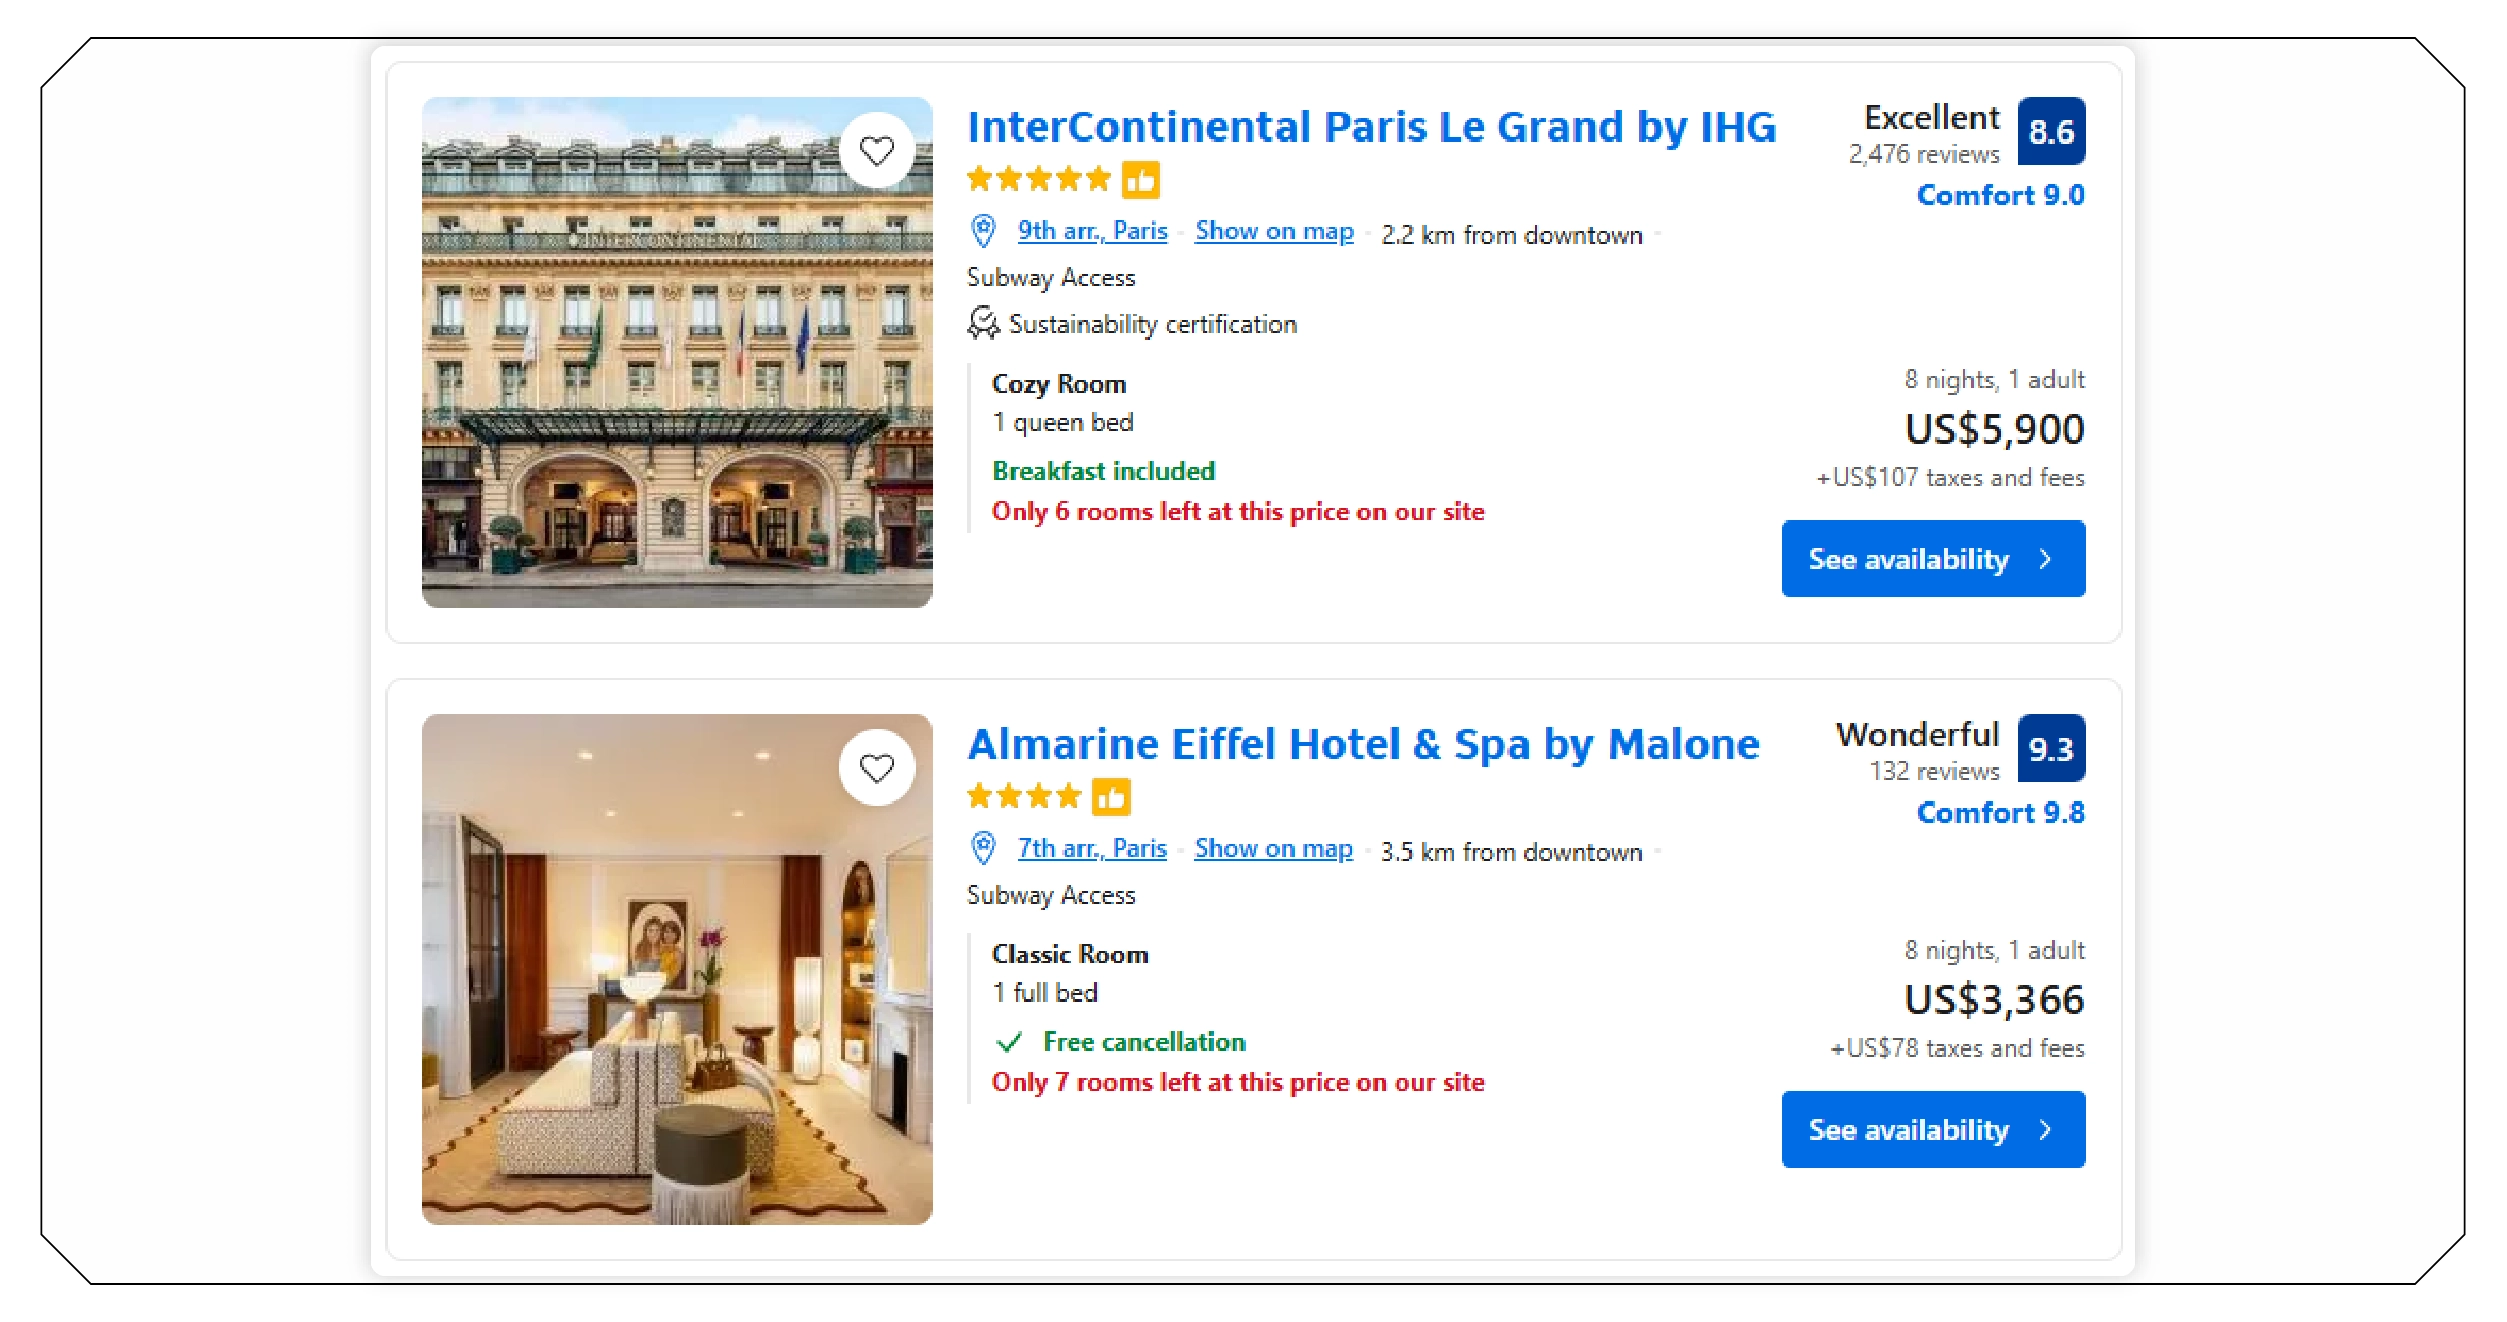The height and width of the screenshot is (1322, 2507).
Task: Click the chevron on Almarine's See availability button
Action: coord(2045,1129)
